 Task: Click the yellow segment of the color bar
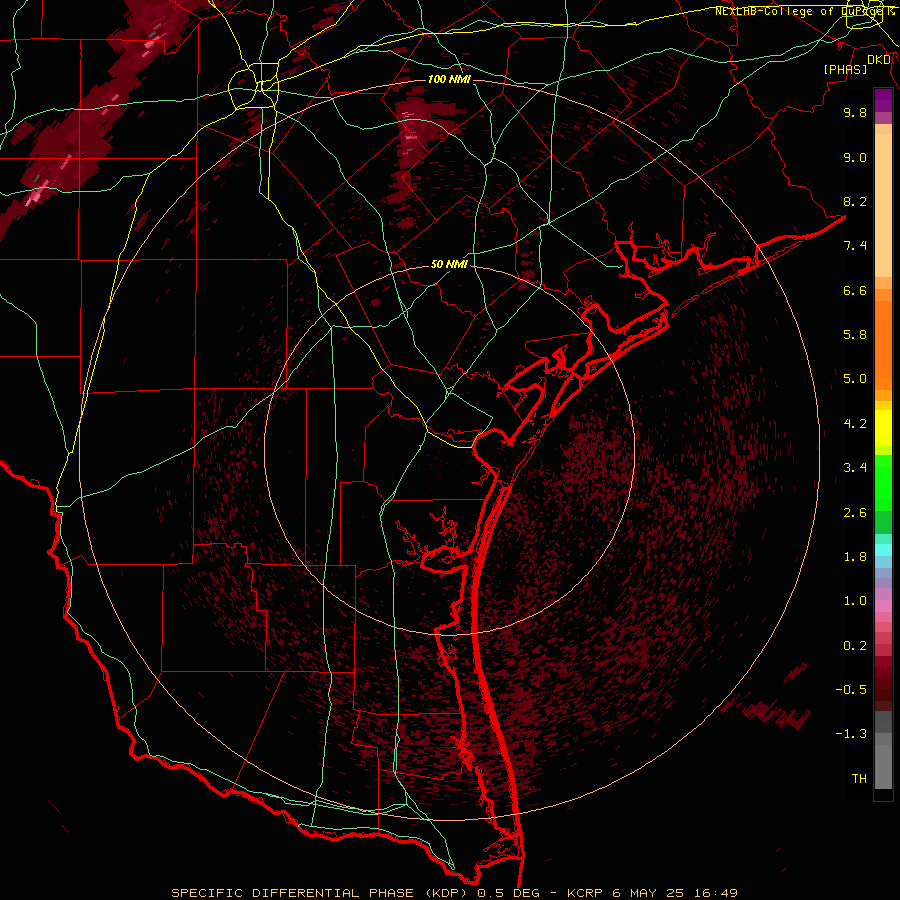pyautogui.click(x=883, y=428)
